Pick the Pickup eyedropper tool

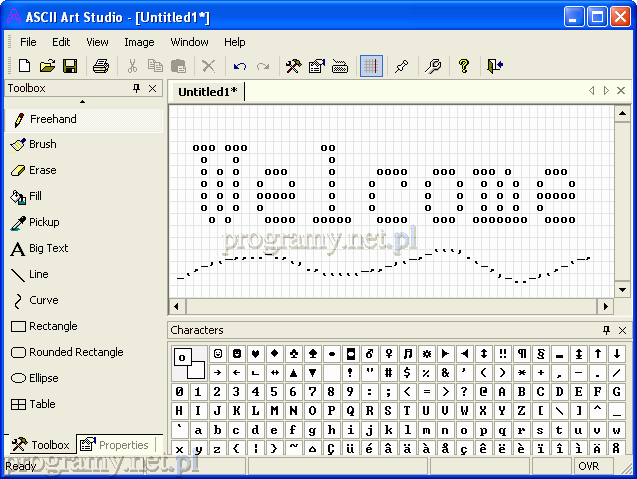click(43, 223)
